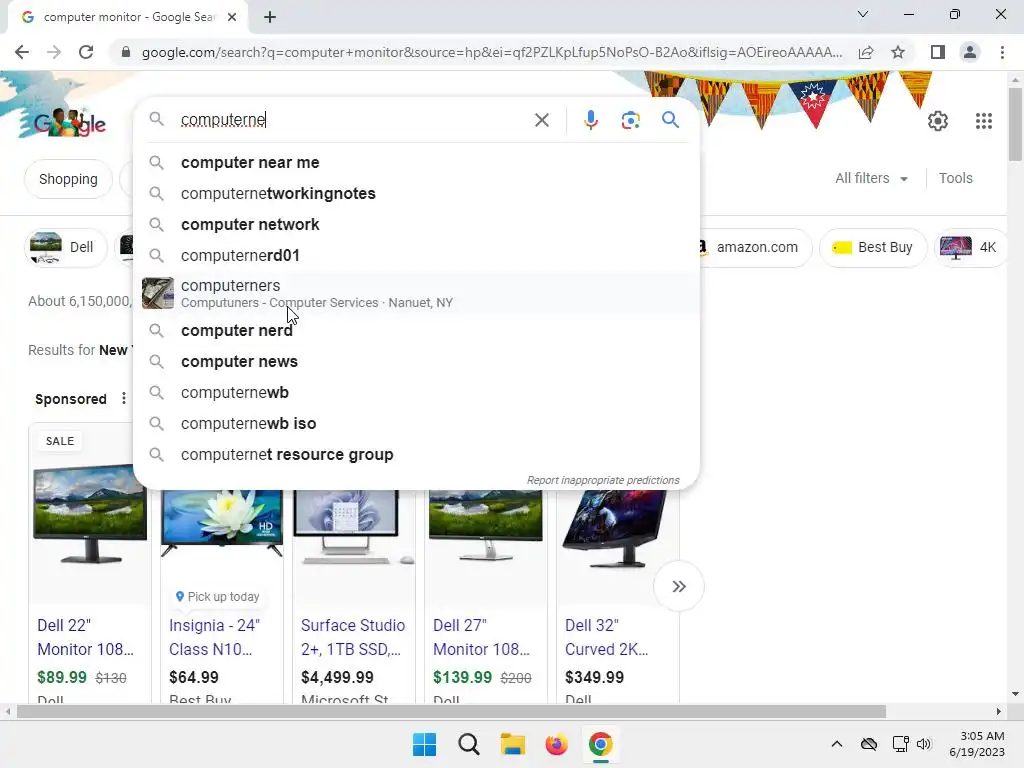
Task: Filter by 4K chip
Action: 969,248
